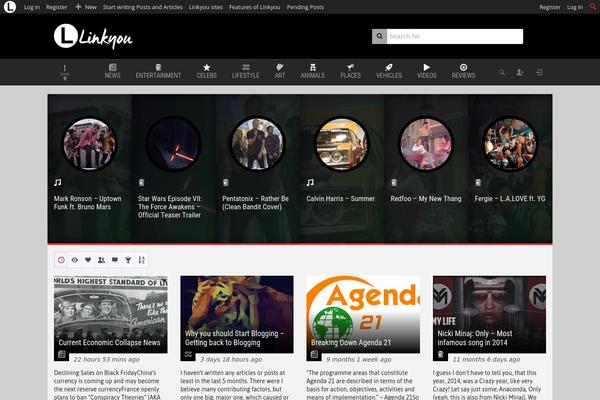This screenshot has width=600, height=400.
Task: Open the Places category
Action: click(351, 72)
